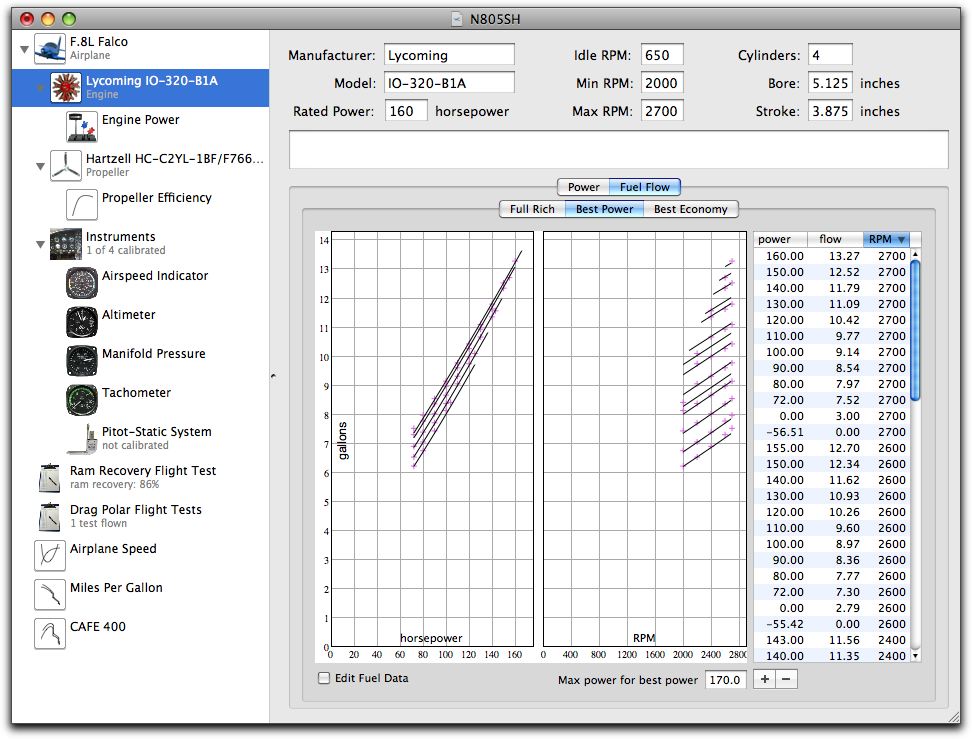Select the row with flow 8.97
Viewport: 972px width, 739px height.
(832, 544)
